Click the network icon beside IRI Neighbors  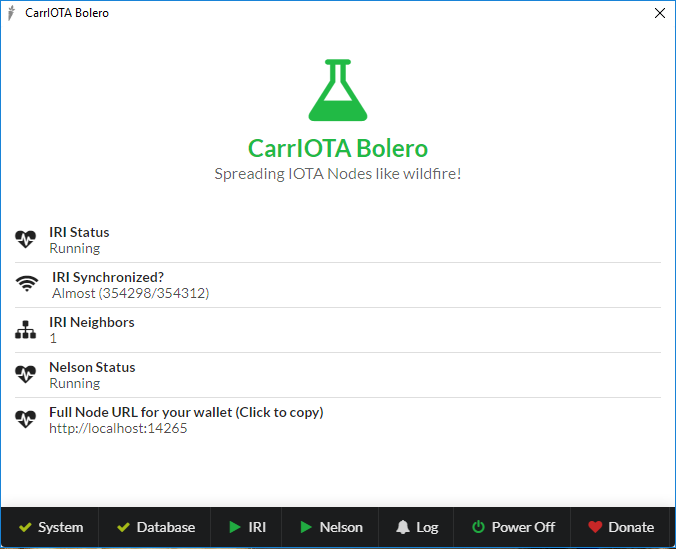[25, 329]
